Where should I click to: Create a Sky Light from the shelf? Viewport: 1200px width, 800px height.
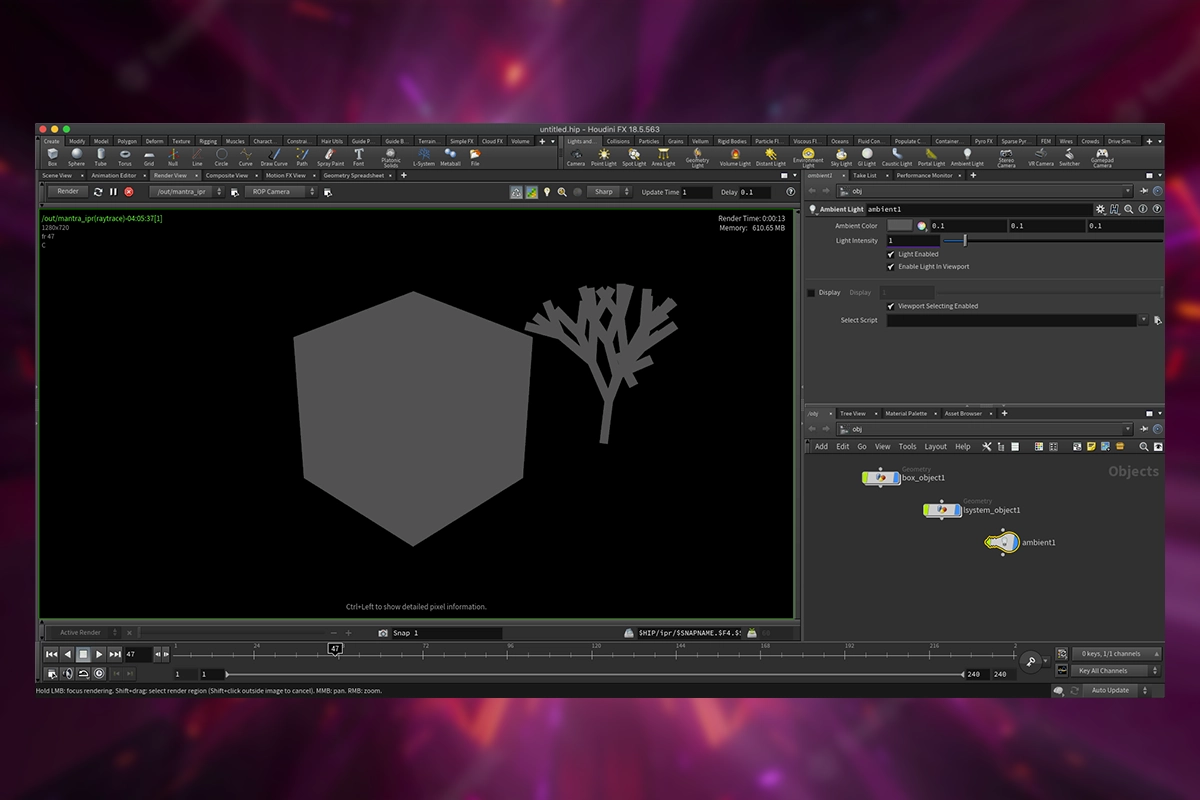tap(840, 155)
